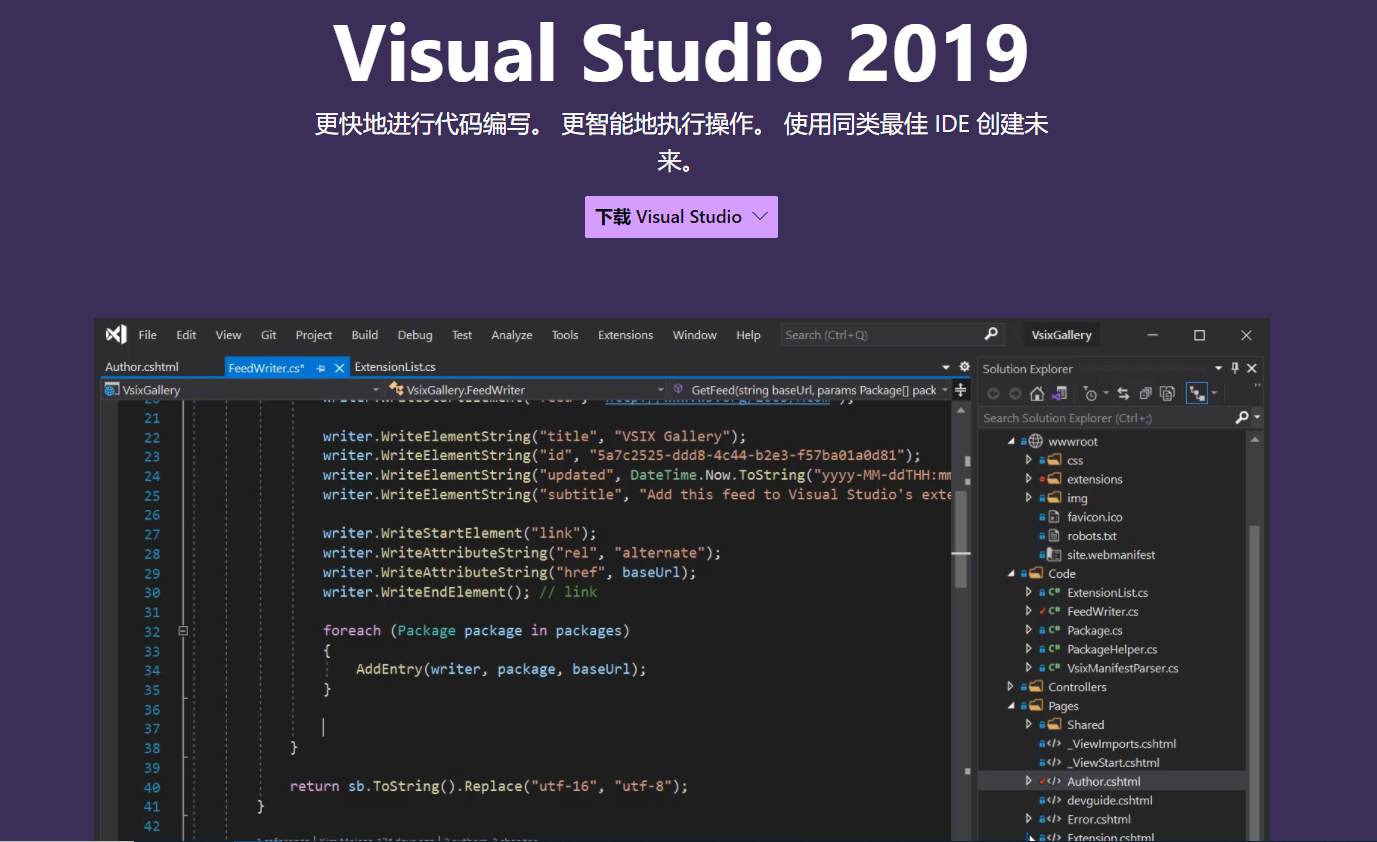Collapse the Pages folder

tap(1011, 706)
